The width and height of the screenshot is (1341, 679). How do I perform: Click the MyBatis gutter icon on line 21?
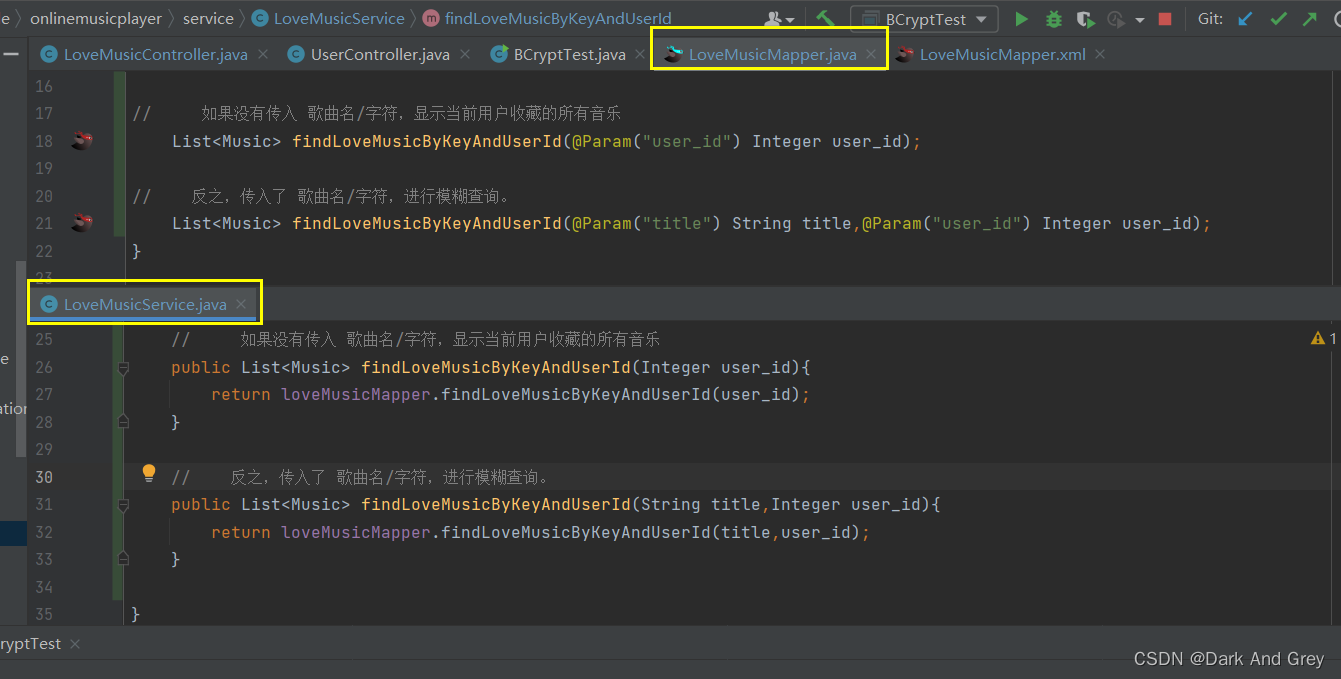tap(81, 223)
